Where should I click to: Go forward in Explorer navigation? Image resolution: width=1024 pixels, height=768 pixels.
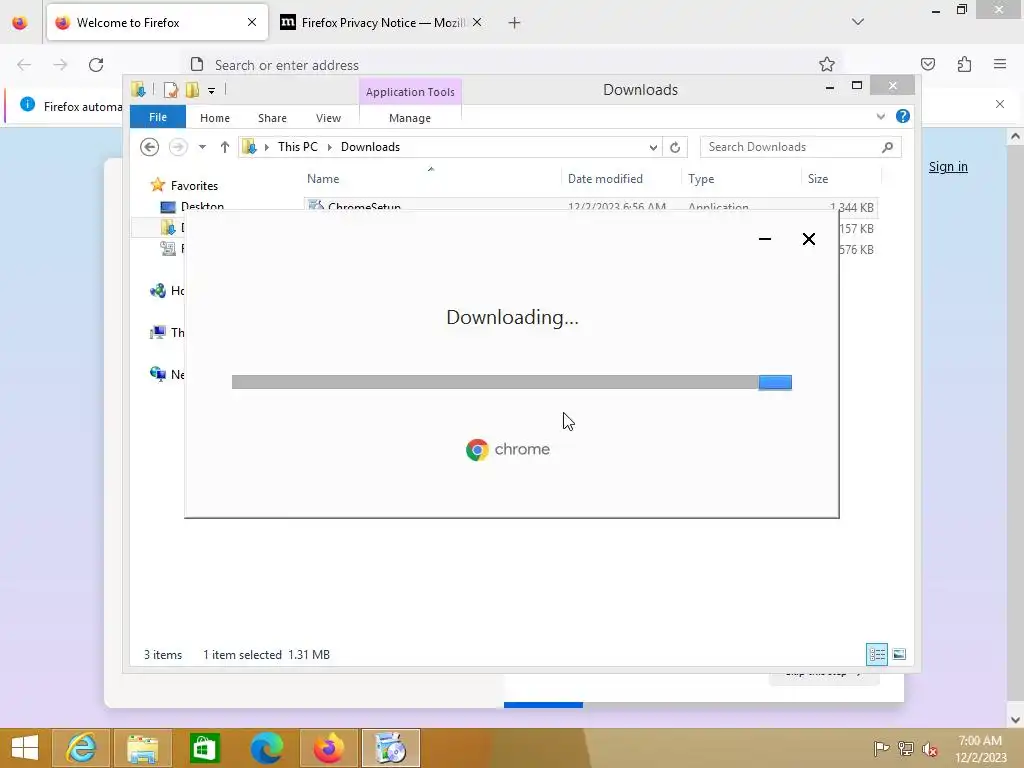coord(178,147)
